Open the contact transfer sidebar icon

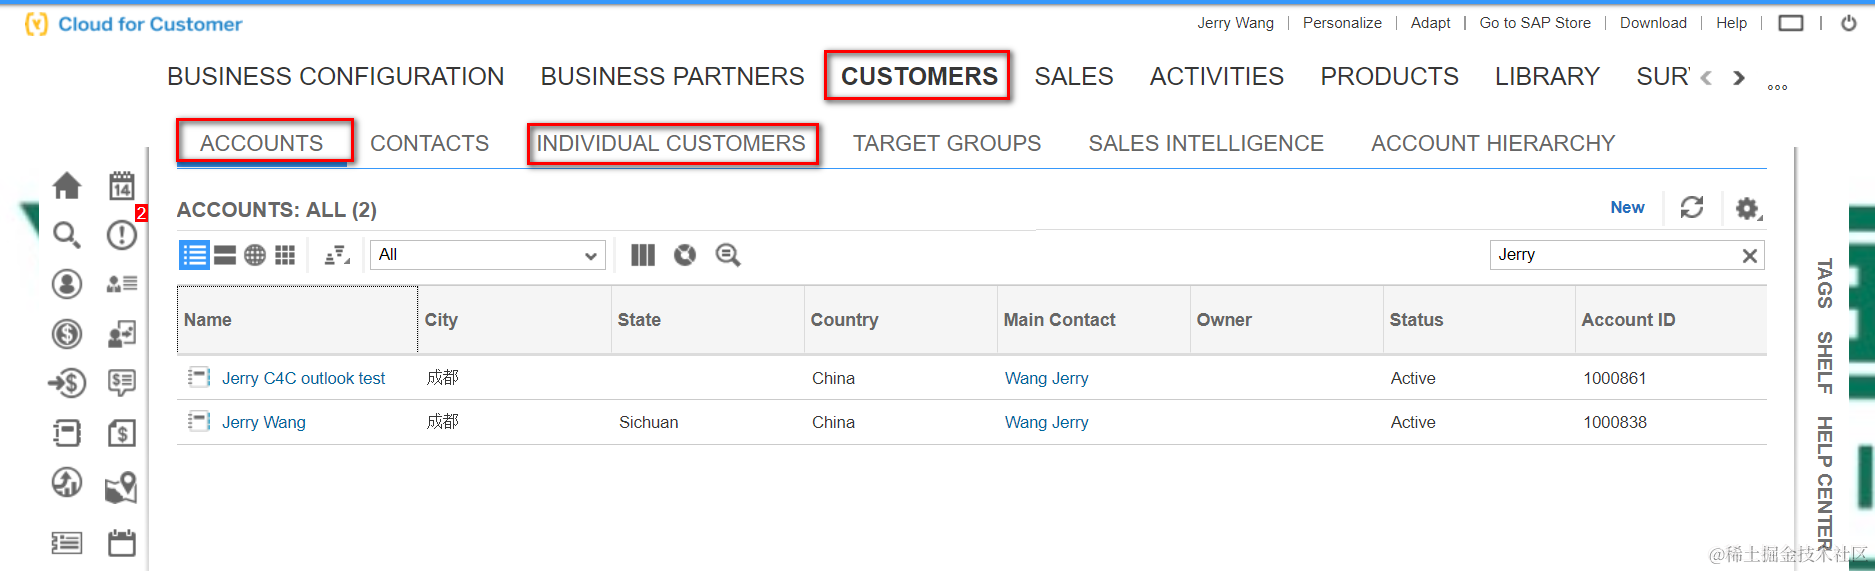click(122, 333)
